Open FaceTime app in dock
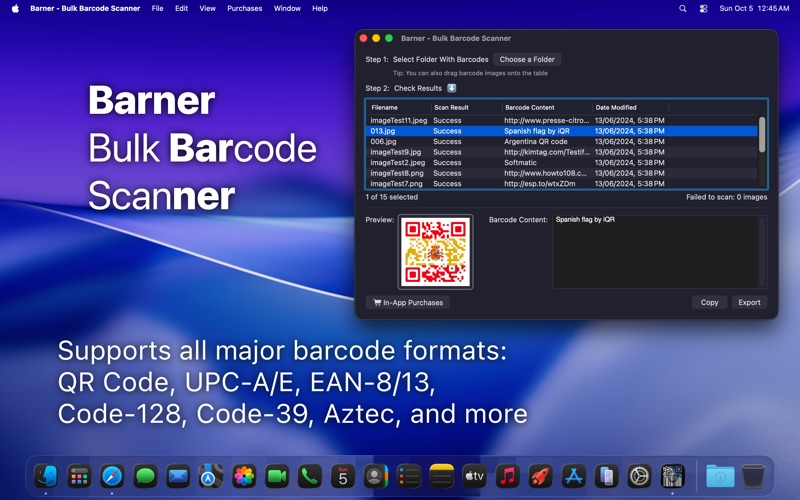Viewport: 800px width, 500px height. pos(277,477)
